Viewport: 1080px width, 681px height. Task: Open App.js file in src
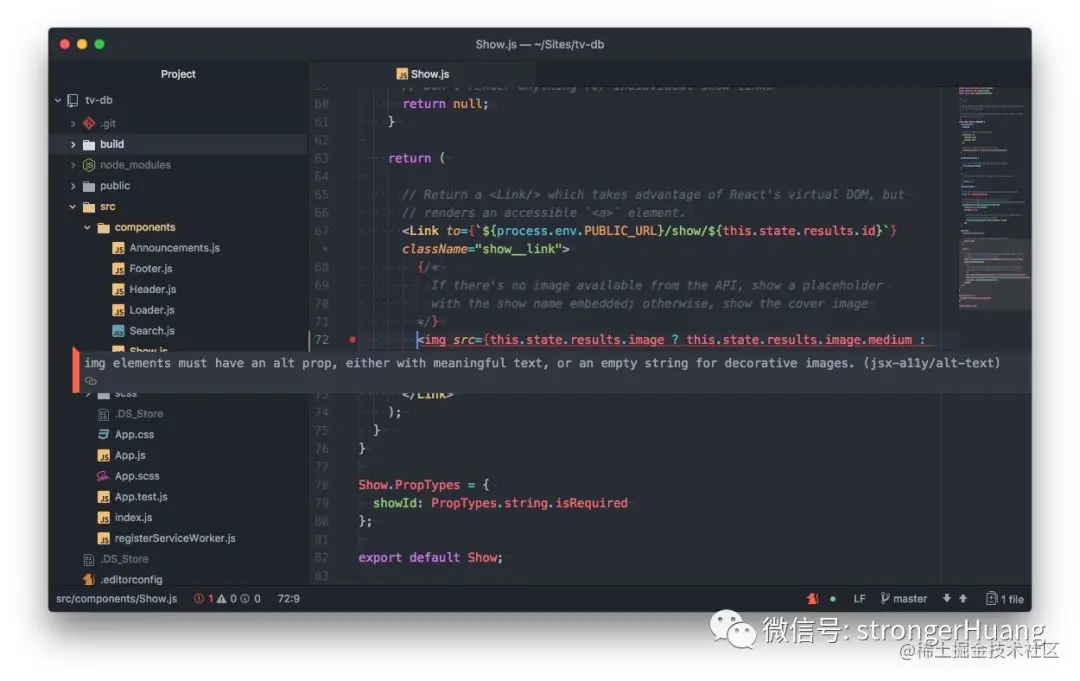pos(130,455)
